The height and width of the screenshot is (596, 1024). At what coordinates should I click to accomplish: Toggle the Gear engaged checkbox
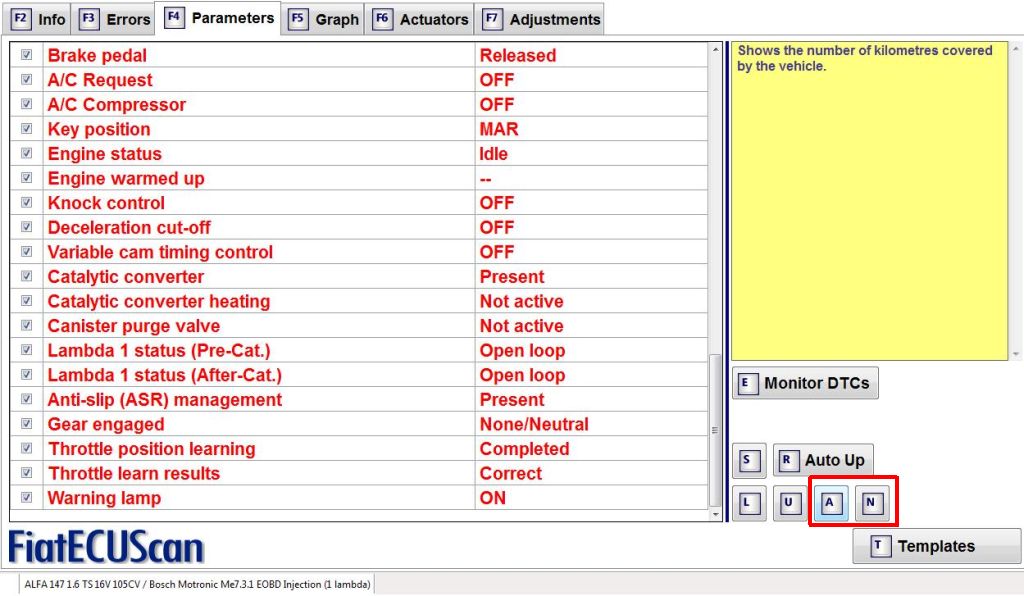point(26,424)
